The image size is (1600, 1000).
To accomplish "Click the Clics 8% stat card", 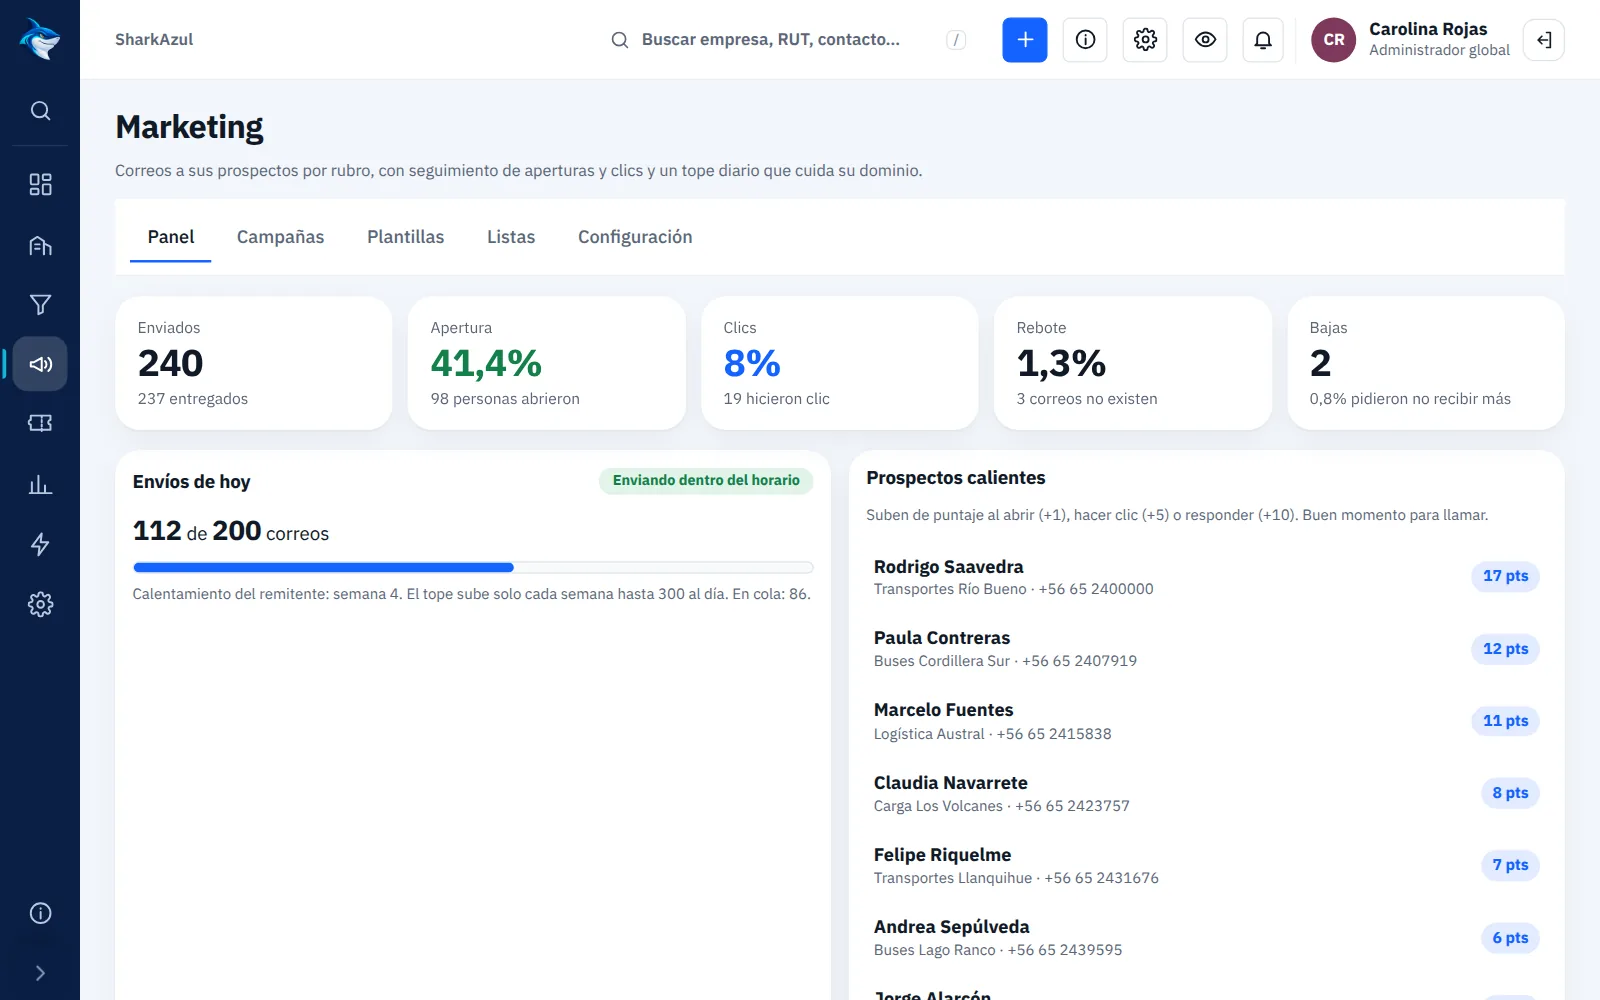I will [840, 363].
